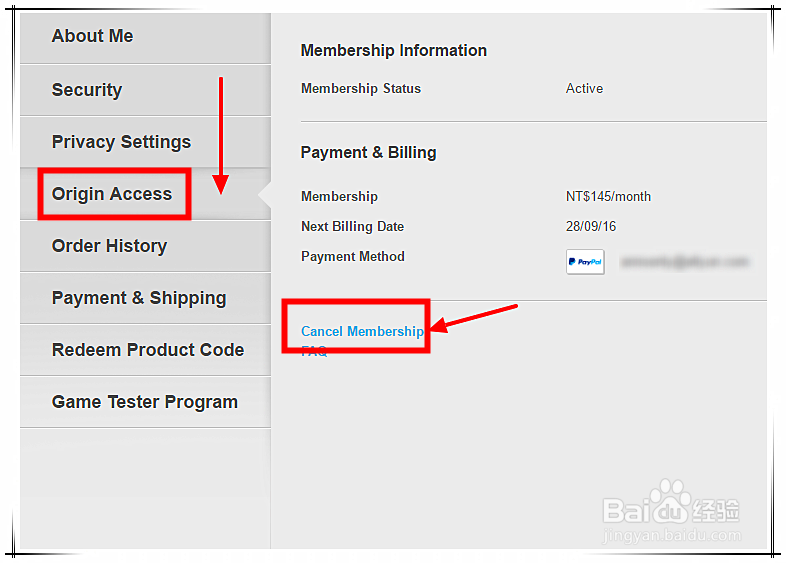This screenshot has height=563, width=786.
Task: Navigate to Redeem Product Code
Action: [x=148, y=350]
